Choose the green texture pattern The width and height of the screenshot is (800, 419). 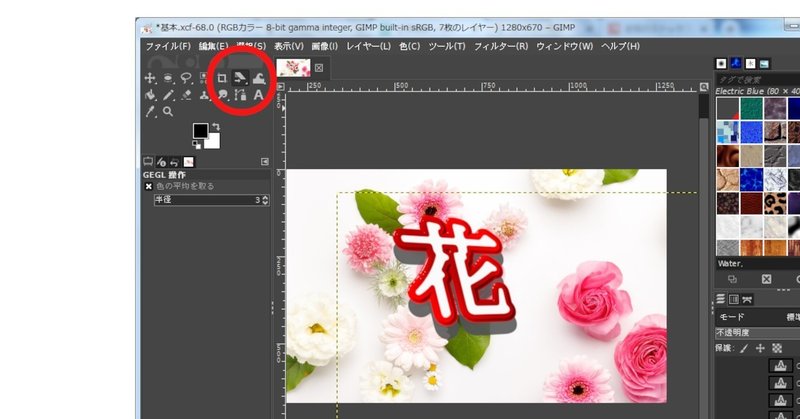click(751, 108)
